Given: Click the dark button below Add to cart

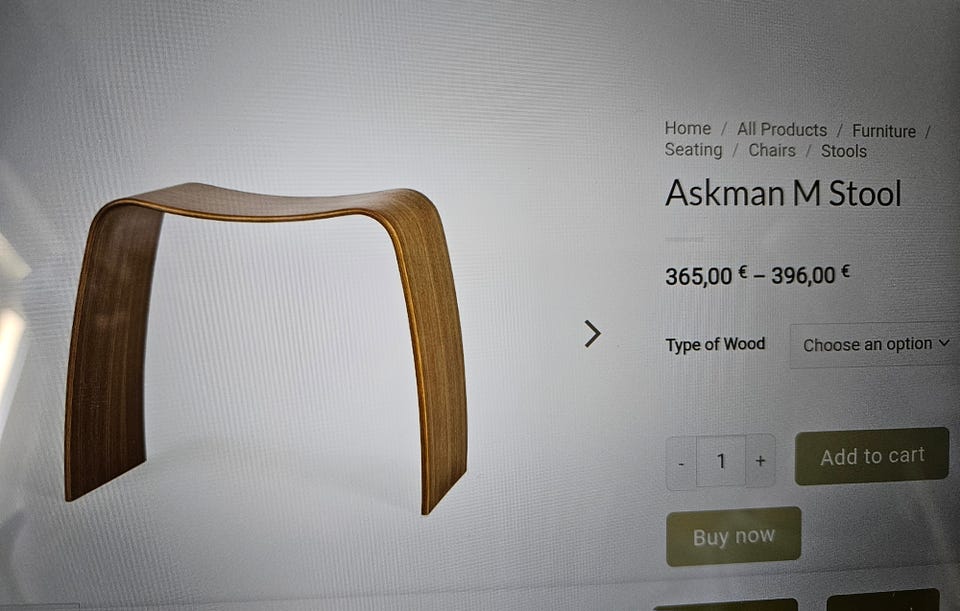Looking at the screenshot, I should click(x=882, y=600).
